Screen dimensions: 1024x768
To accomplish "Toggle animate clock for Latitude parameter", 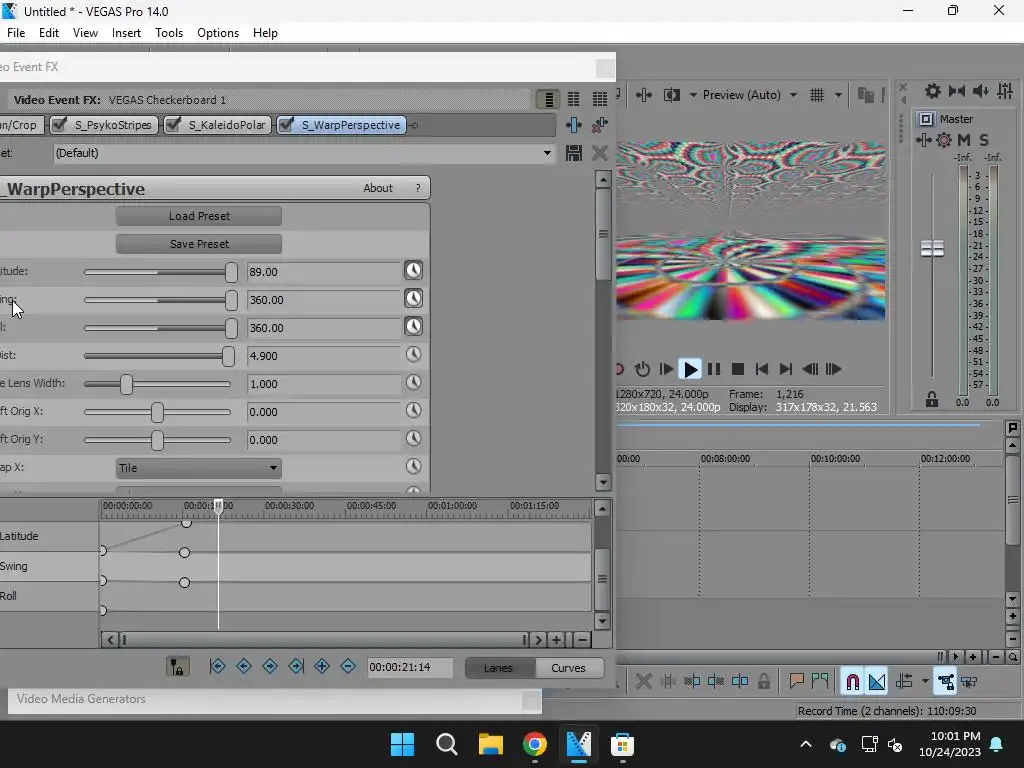I will (x=413, y=270).
